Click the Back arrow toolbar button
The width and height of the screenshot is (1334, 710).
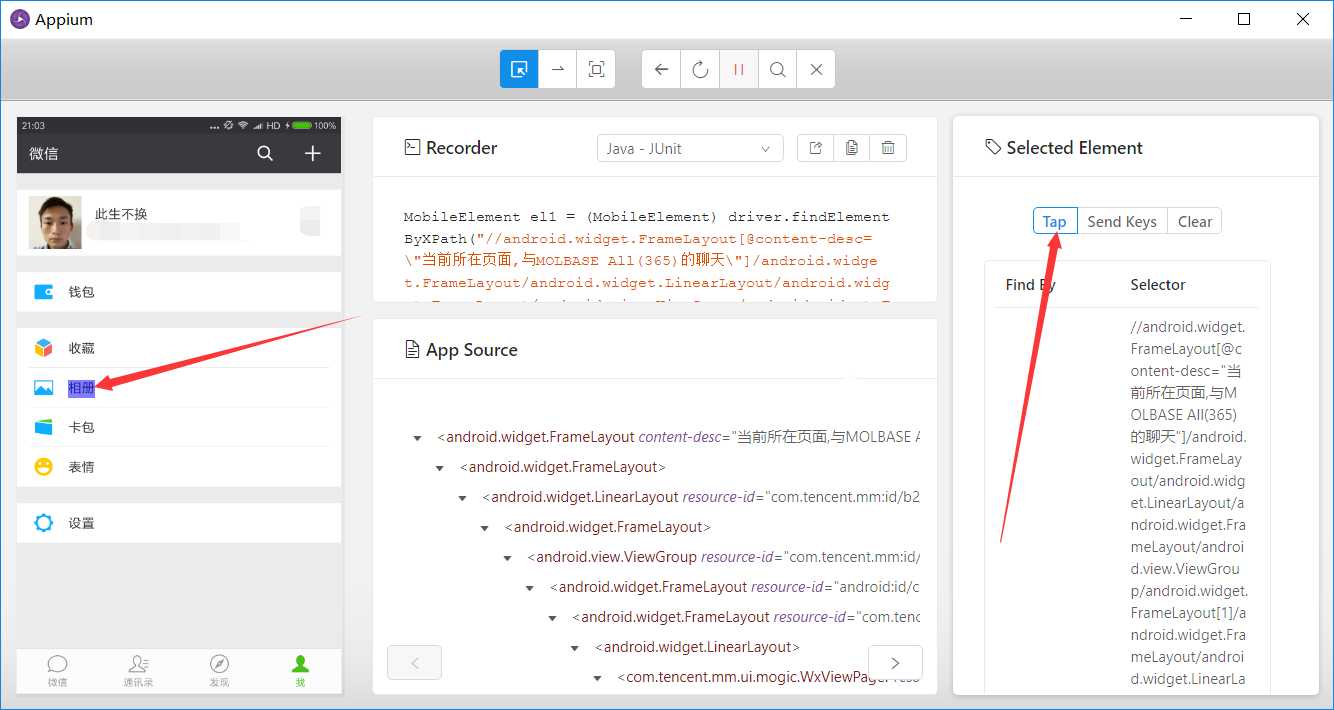(661, 69)
